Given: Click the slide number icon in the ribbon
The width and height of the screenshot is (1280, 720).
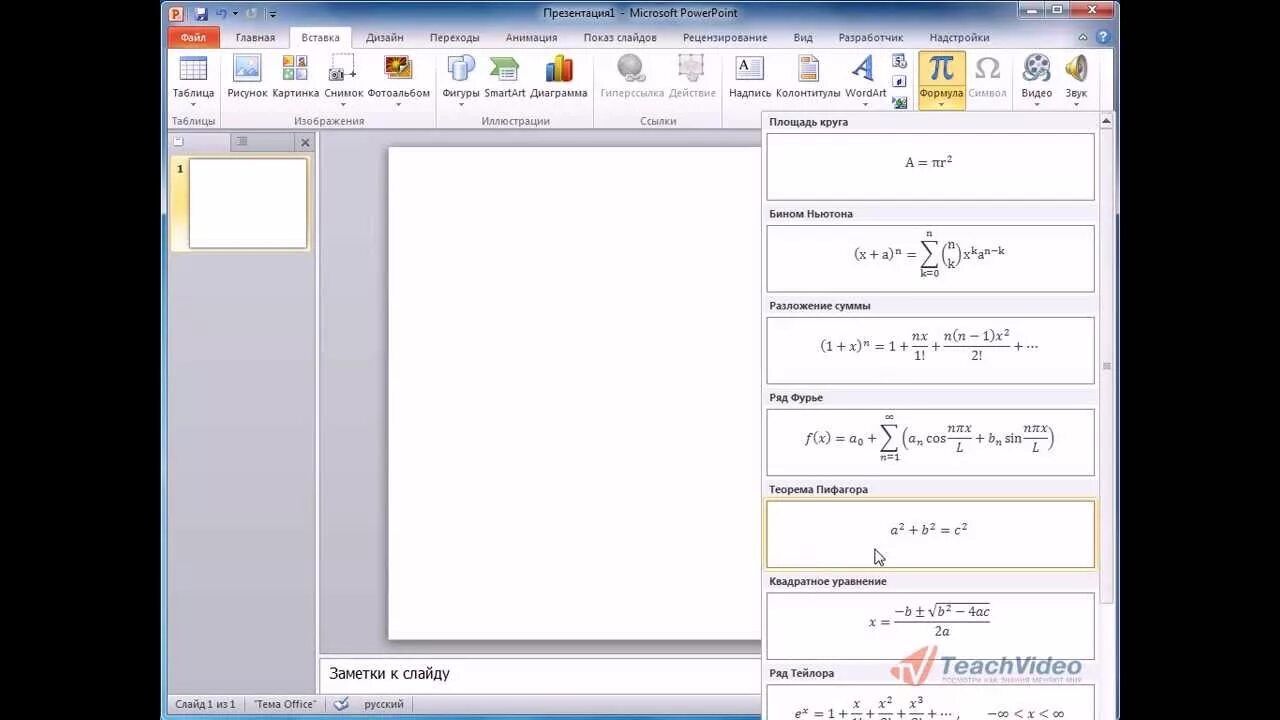Looking at the screenshot, I should [x=899, y=81].
